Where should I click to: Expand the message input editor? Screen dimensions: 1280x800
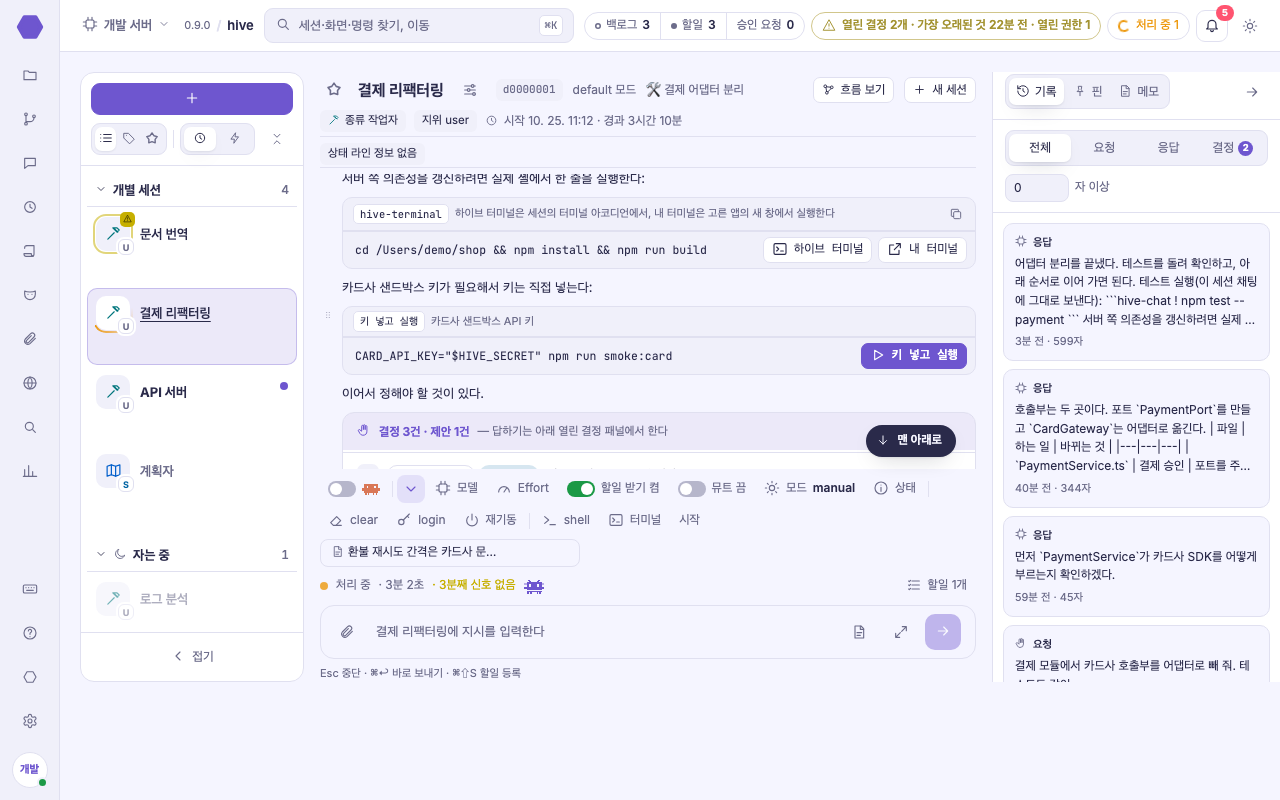pyautogui.click(x=901, y=631)
